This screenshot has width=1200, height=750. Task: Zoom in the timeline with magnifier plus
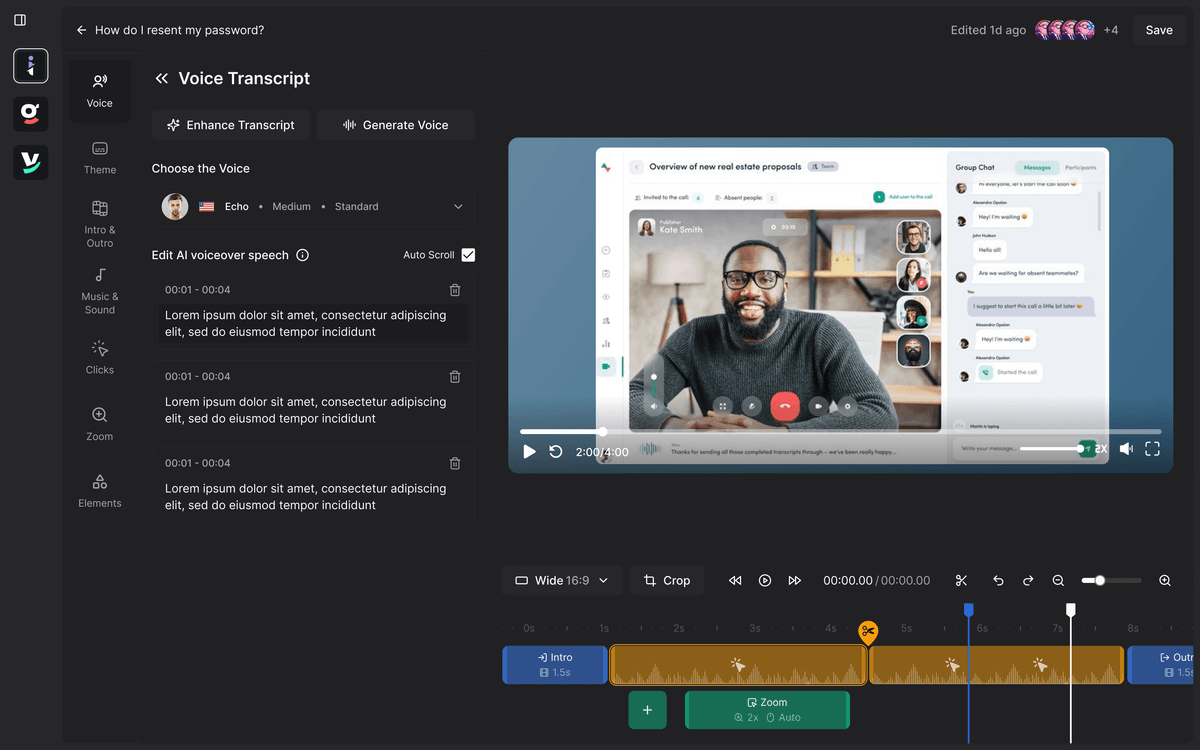1165,580
